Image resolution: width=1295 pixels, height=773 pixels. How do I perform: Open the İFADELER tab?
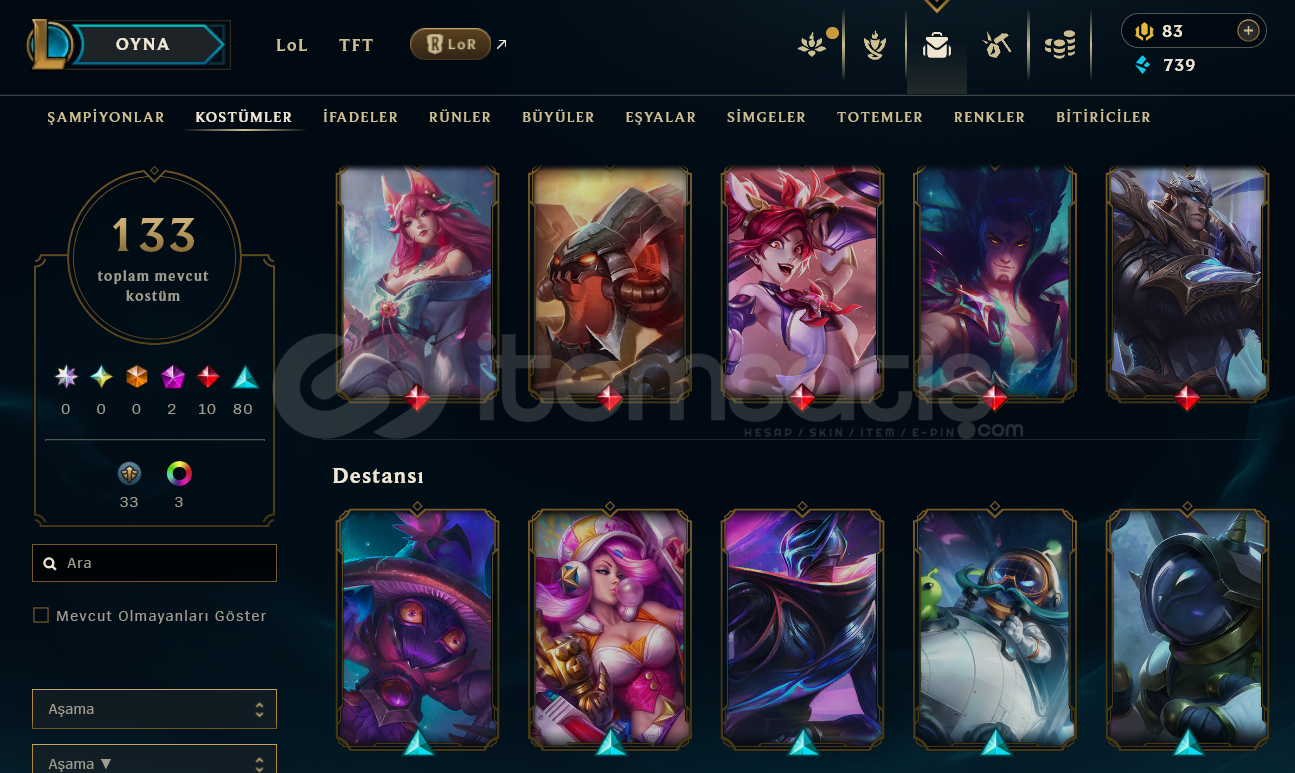pyautogui.click(x=361, y=117)
